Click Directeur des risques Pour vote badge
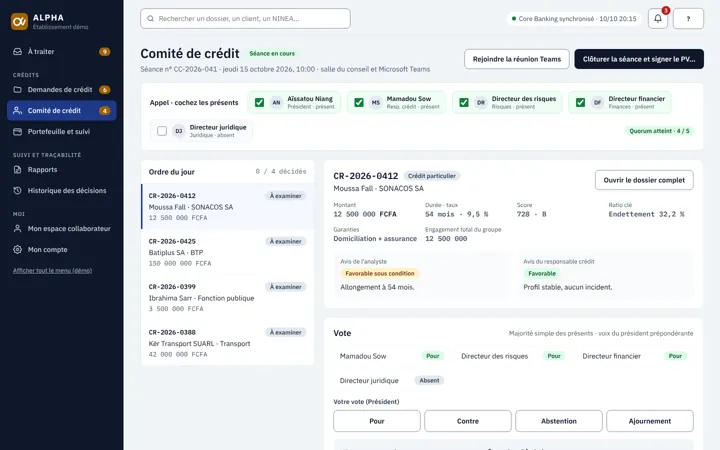The image size is (720, 450). coord(554,356)
